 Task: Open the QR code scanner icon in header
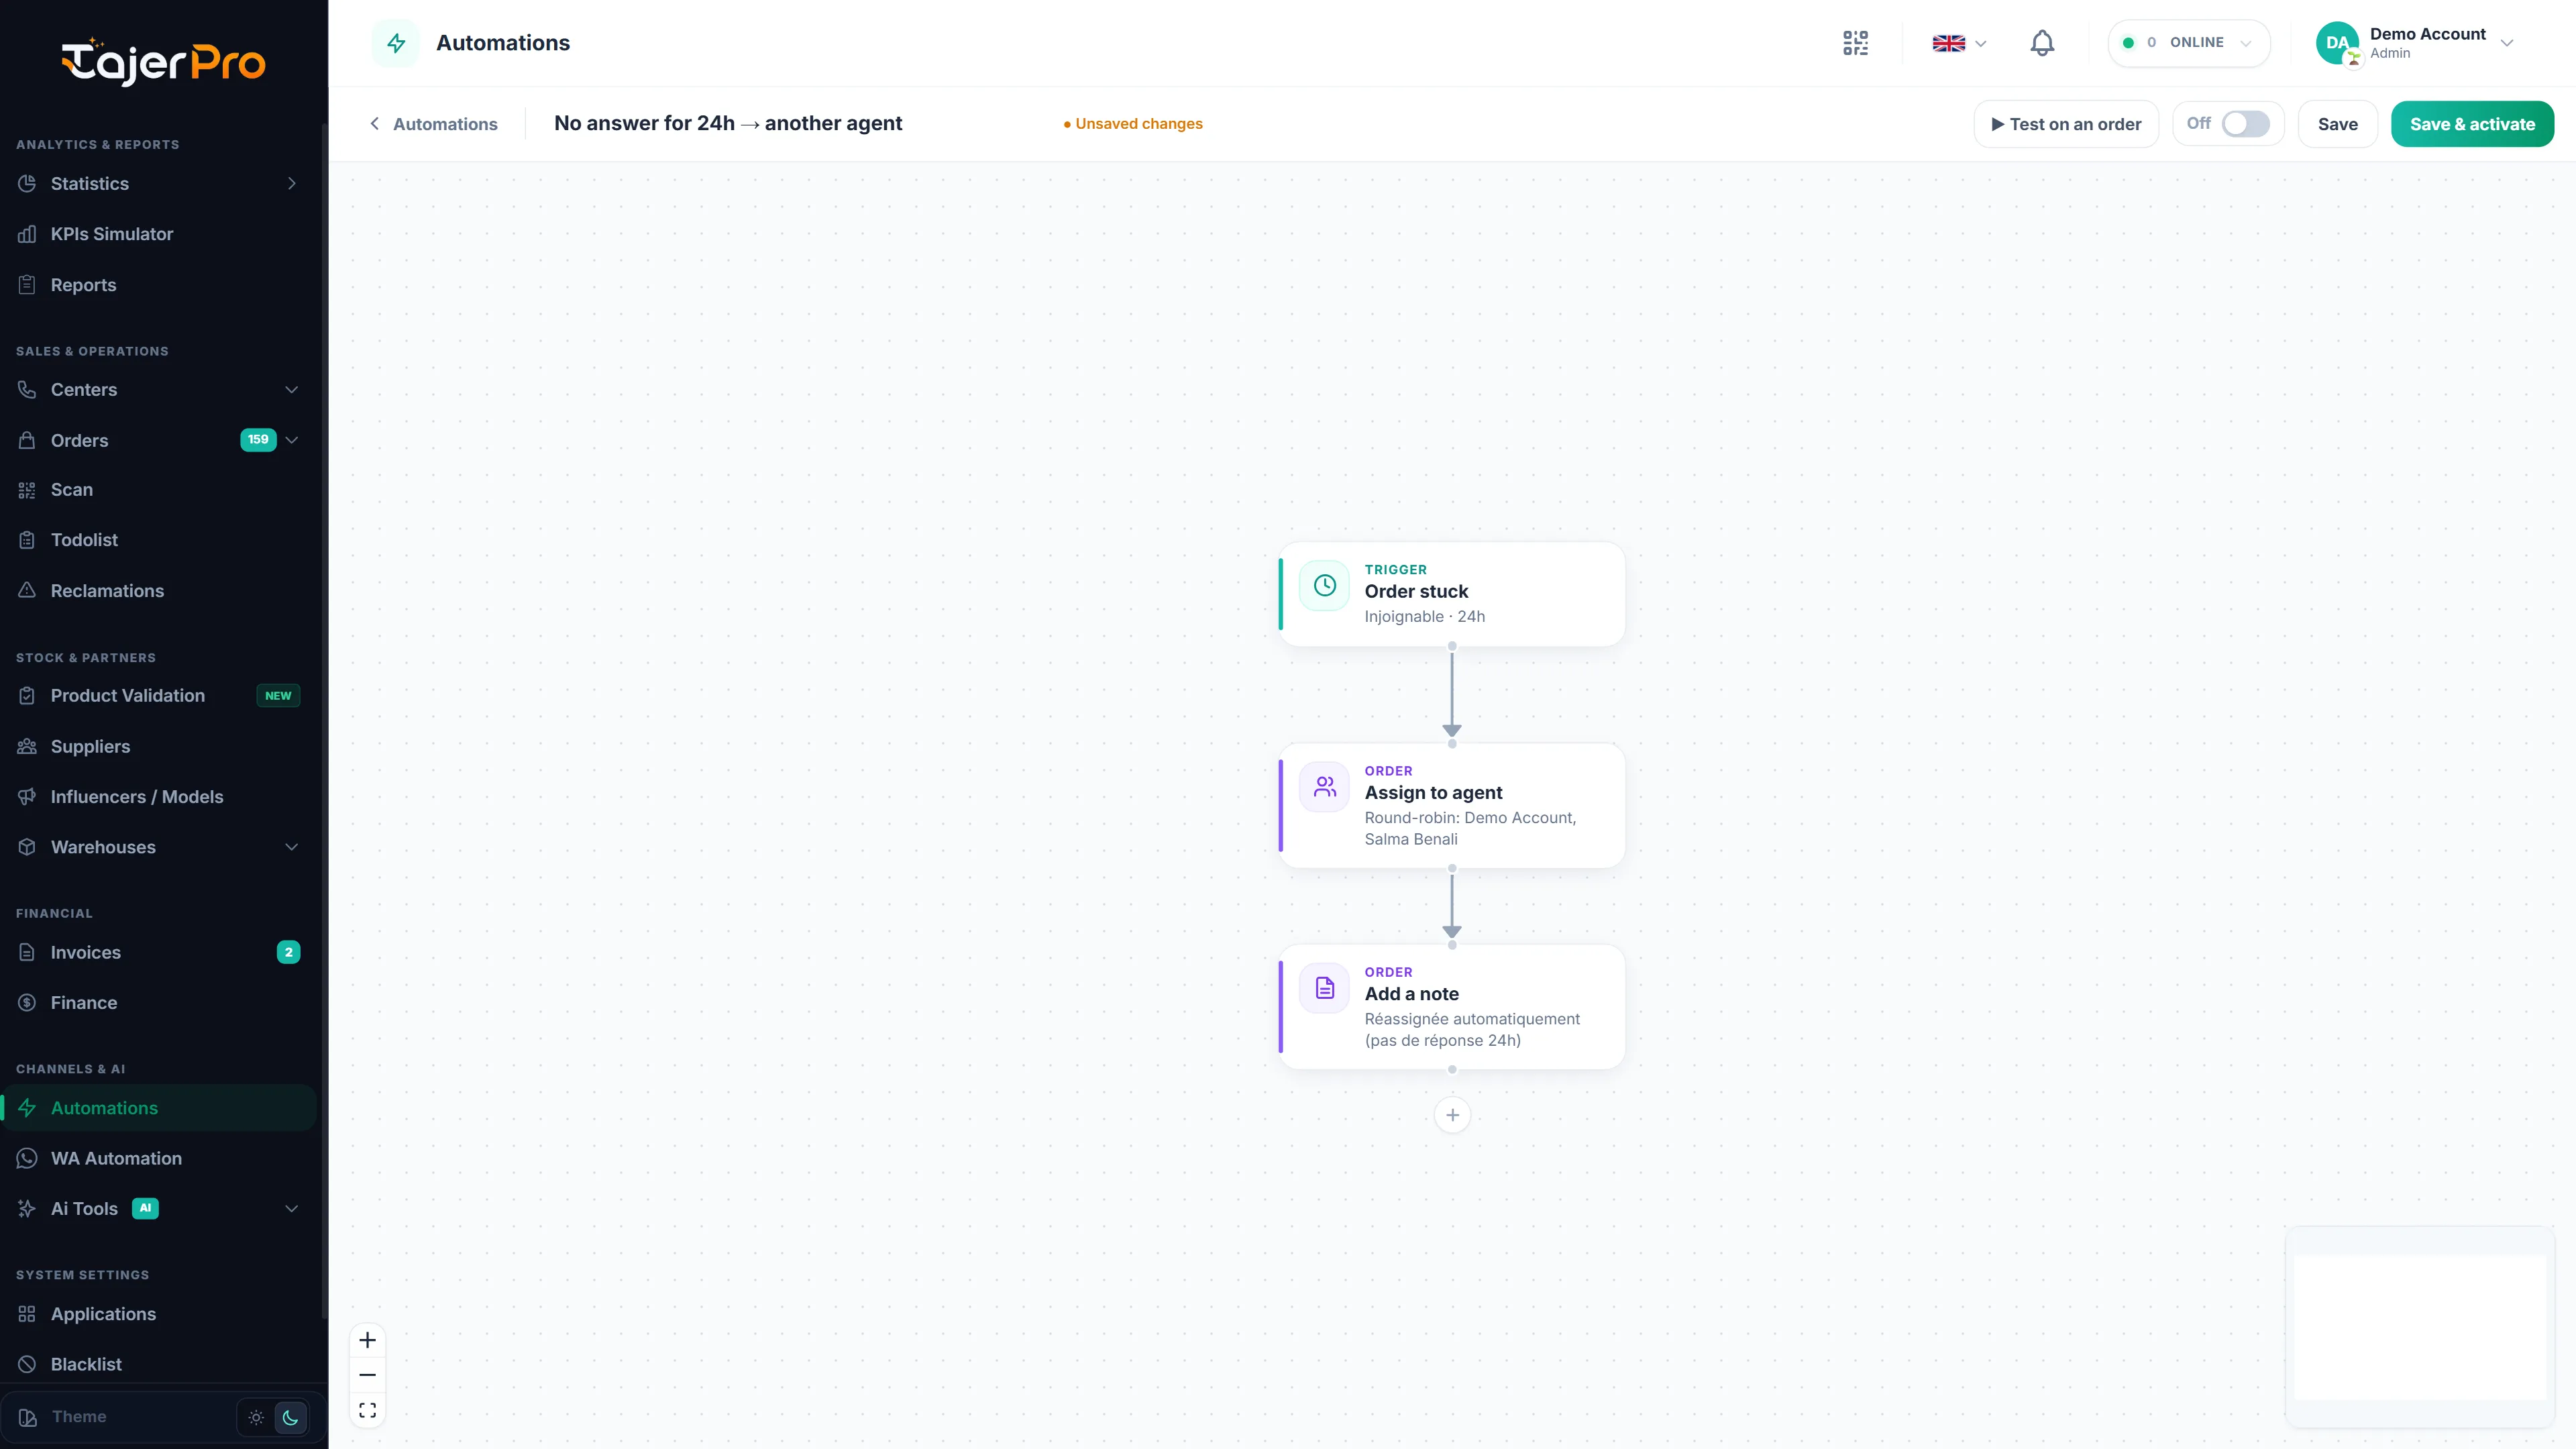pos(1855,43)
